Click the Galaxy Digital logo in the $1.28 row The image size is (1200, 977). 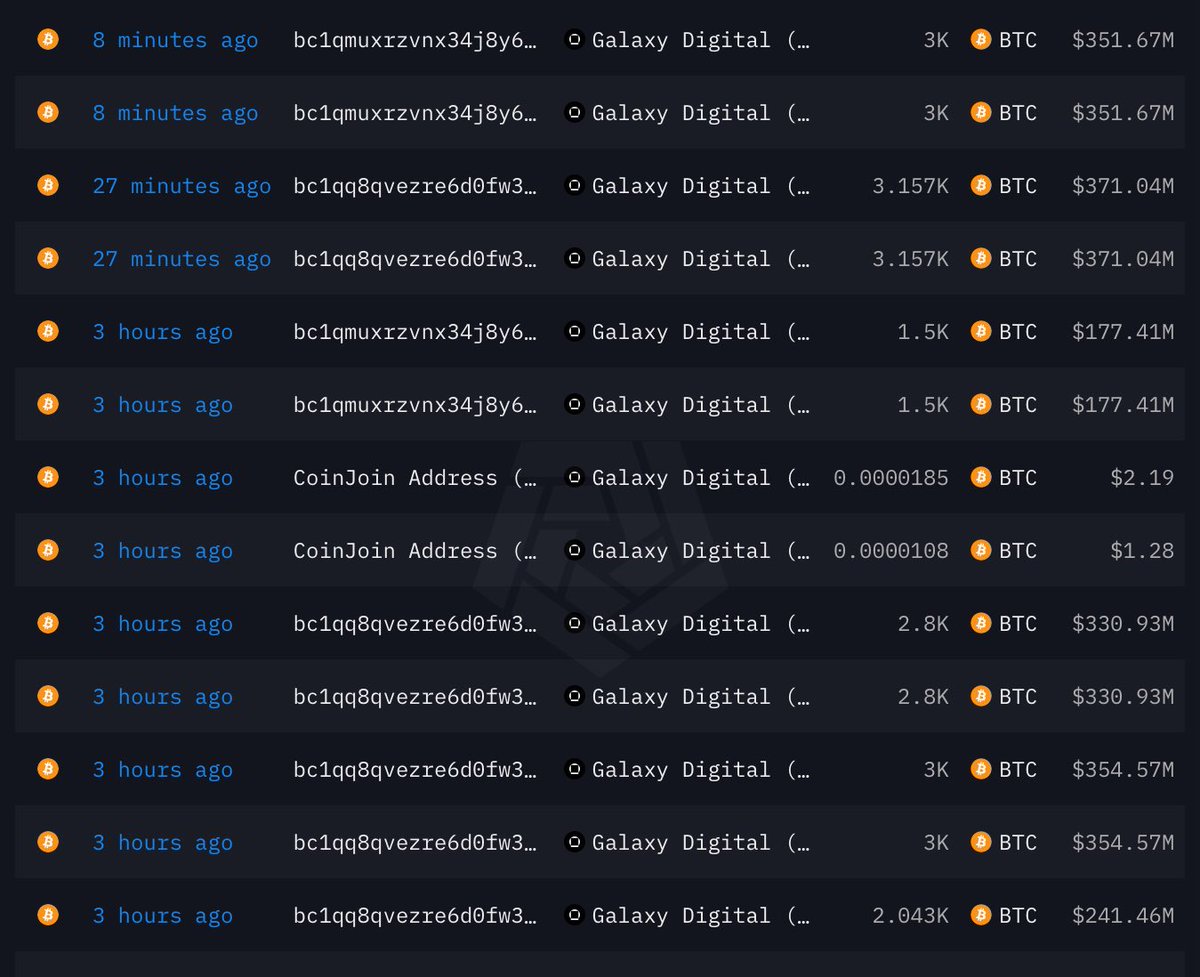574,551
